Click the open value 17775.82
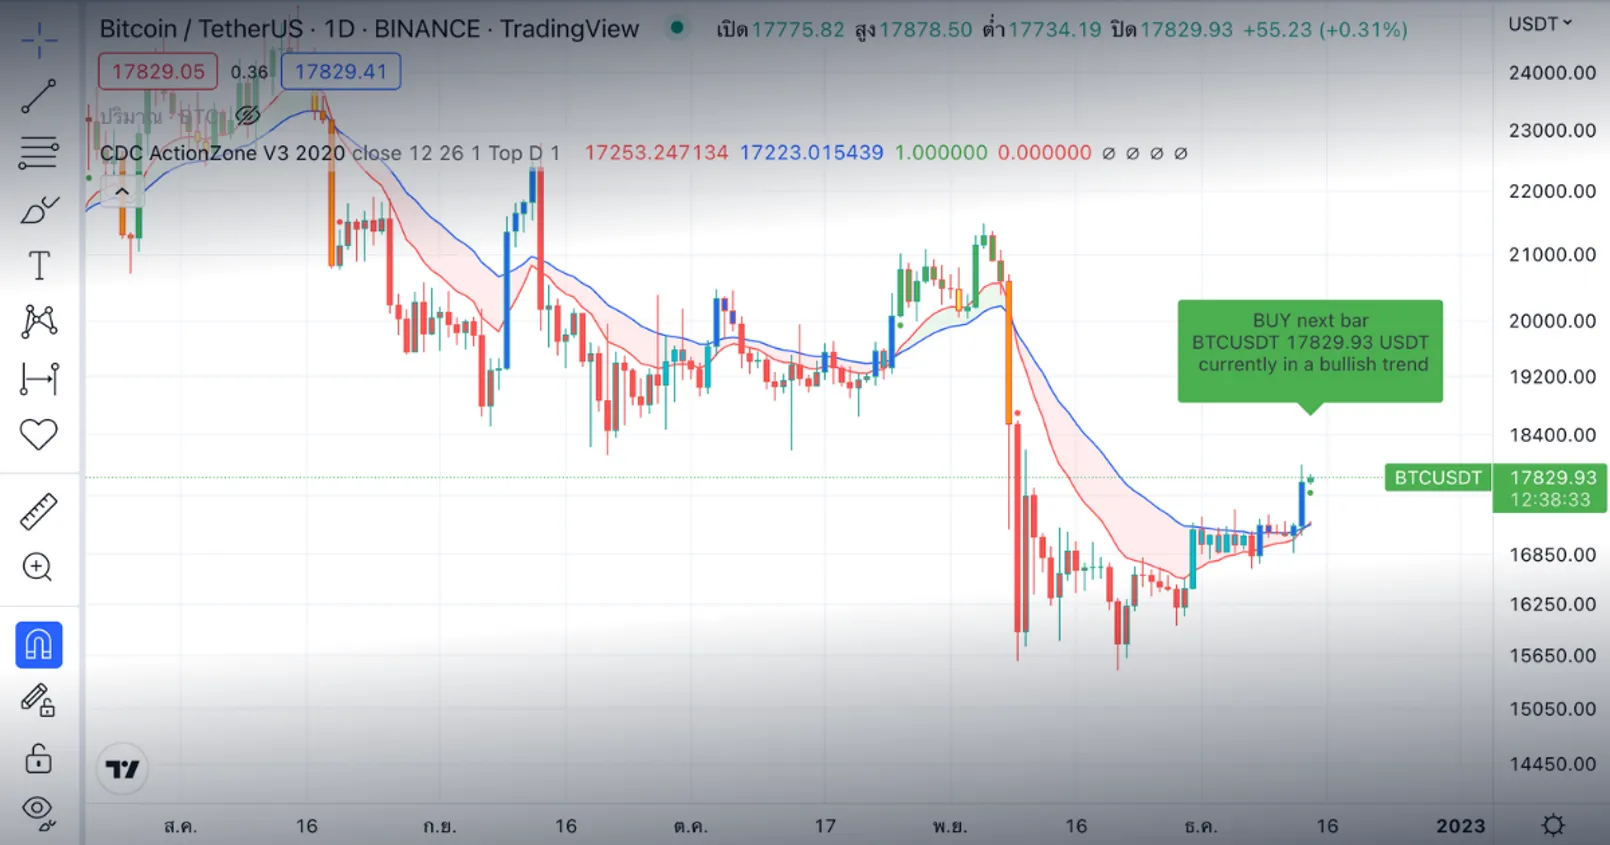Image resolution: width=1610 pixels, height=845 pixels. 798,30
